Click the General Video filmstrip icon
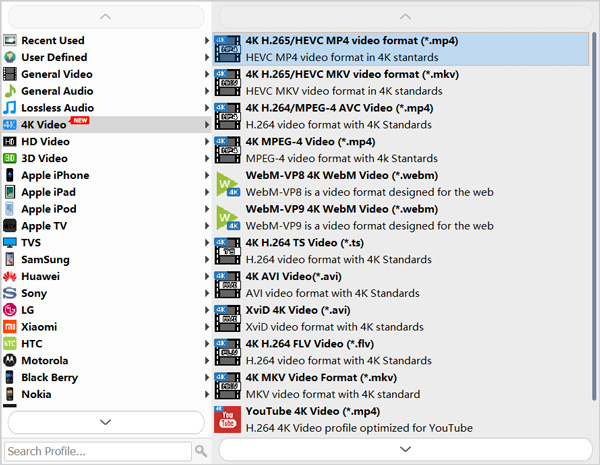Viewport: 600px width, 465px height. 10,74
